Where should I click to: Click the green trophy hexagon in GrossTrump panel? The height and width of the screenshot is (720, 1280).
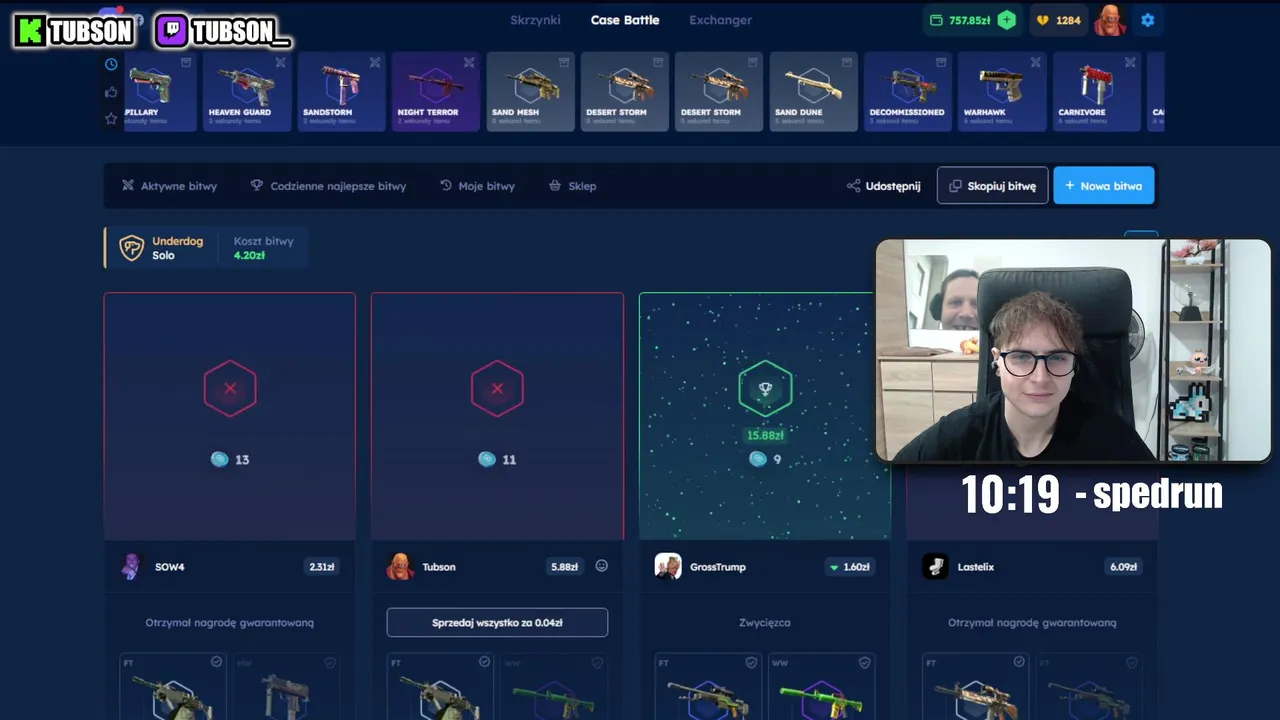tap(765, 388)
